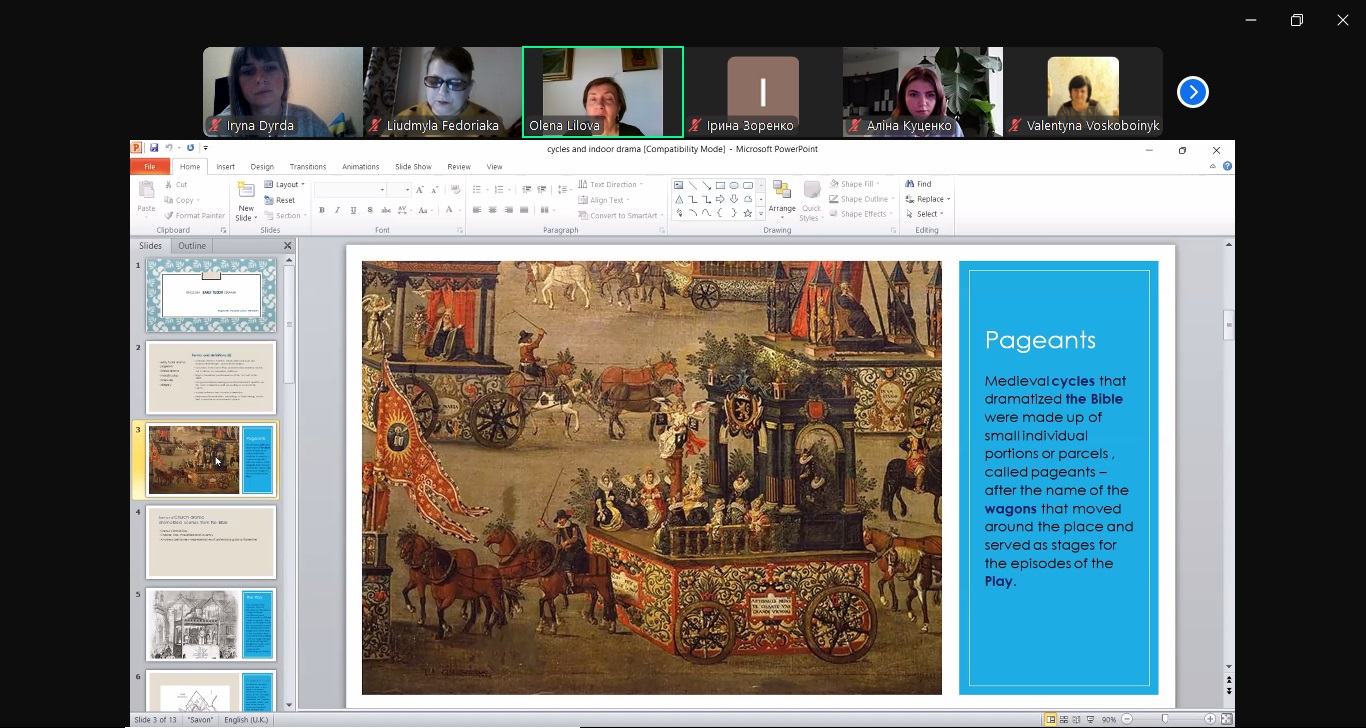Viewport: 1366px width, 728px height.
Task: Switch to the Outline pane tab
Action: point(192,246)
